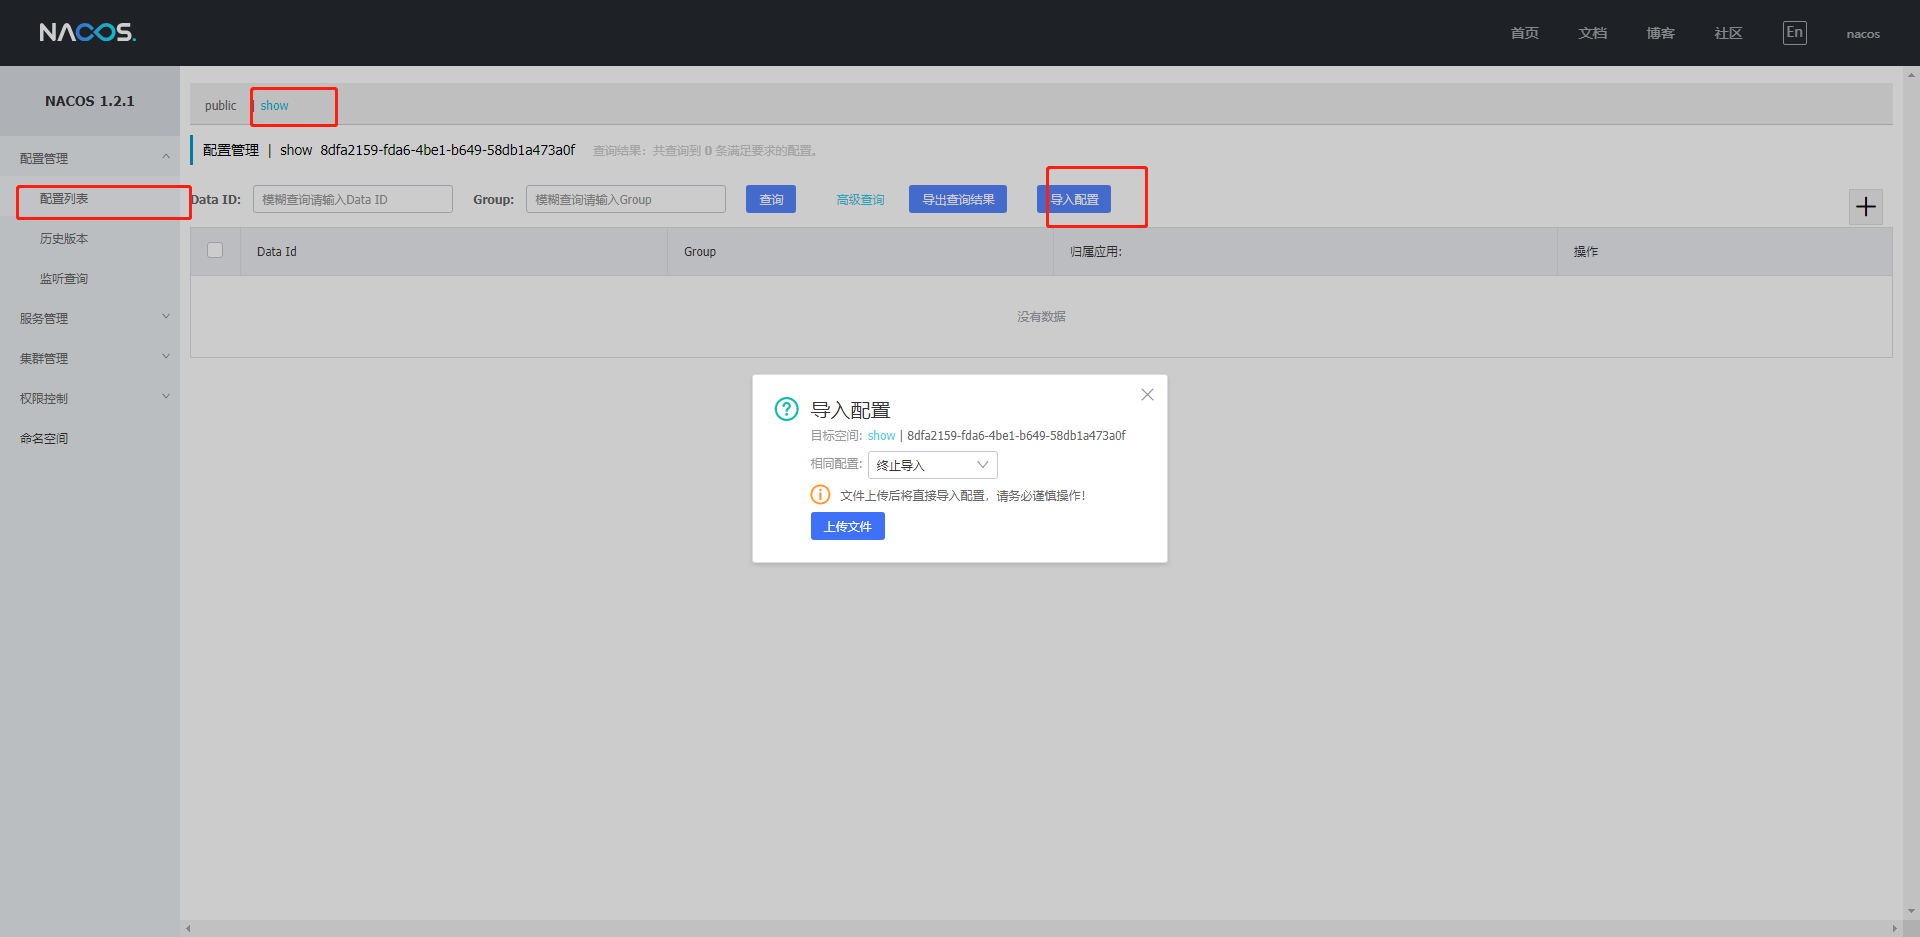Collapse the 配置管理 menu section
Image resolution: width=1920 pixels, height=937 pixels.
90,158
